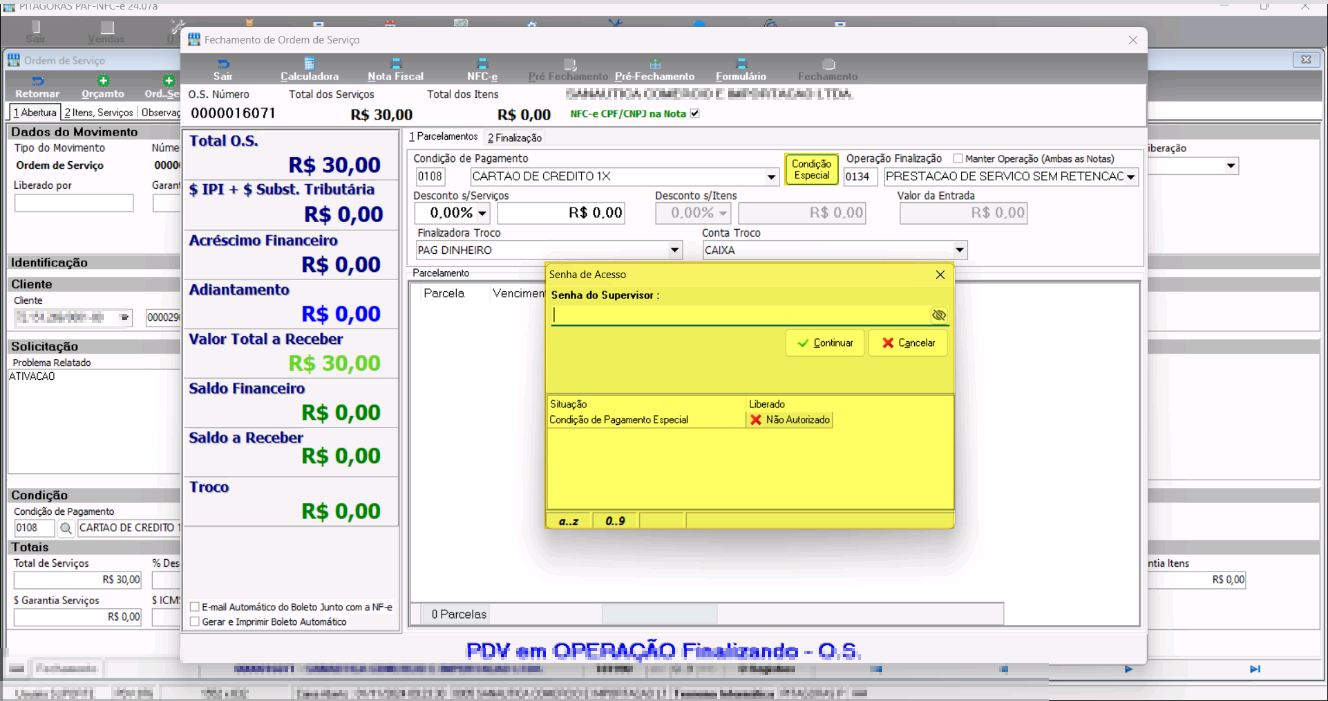Expand the Conta Troco CAIXA dropdown
The image size is (1328, 701).
coord(960,250)
